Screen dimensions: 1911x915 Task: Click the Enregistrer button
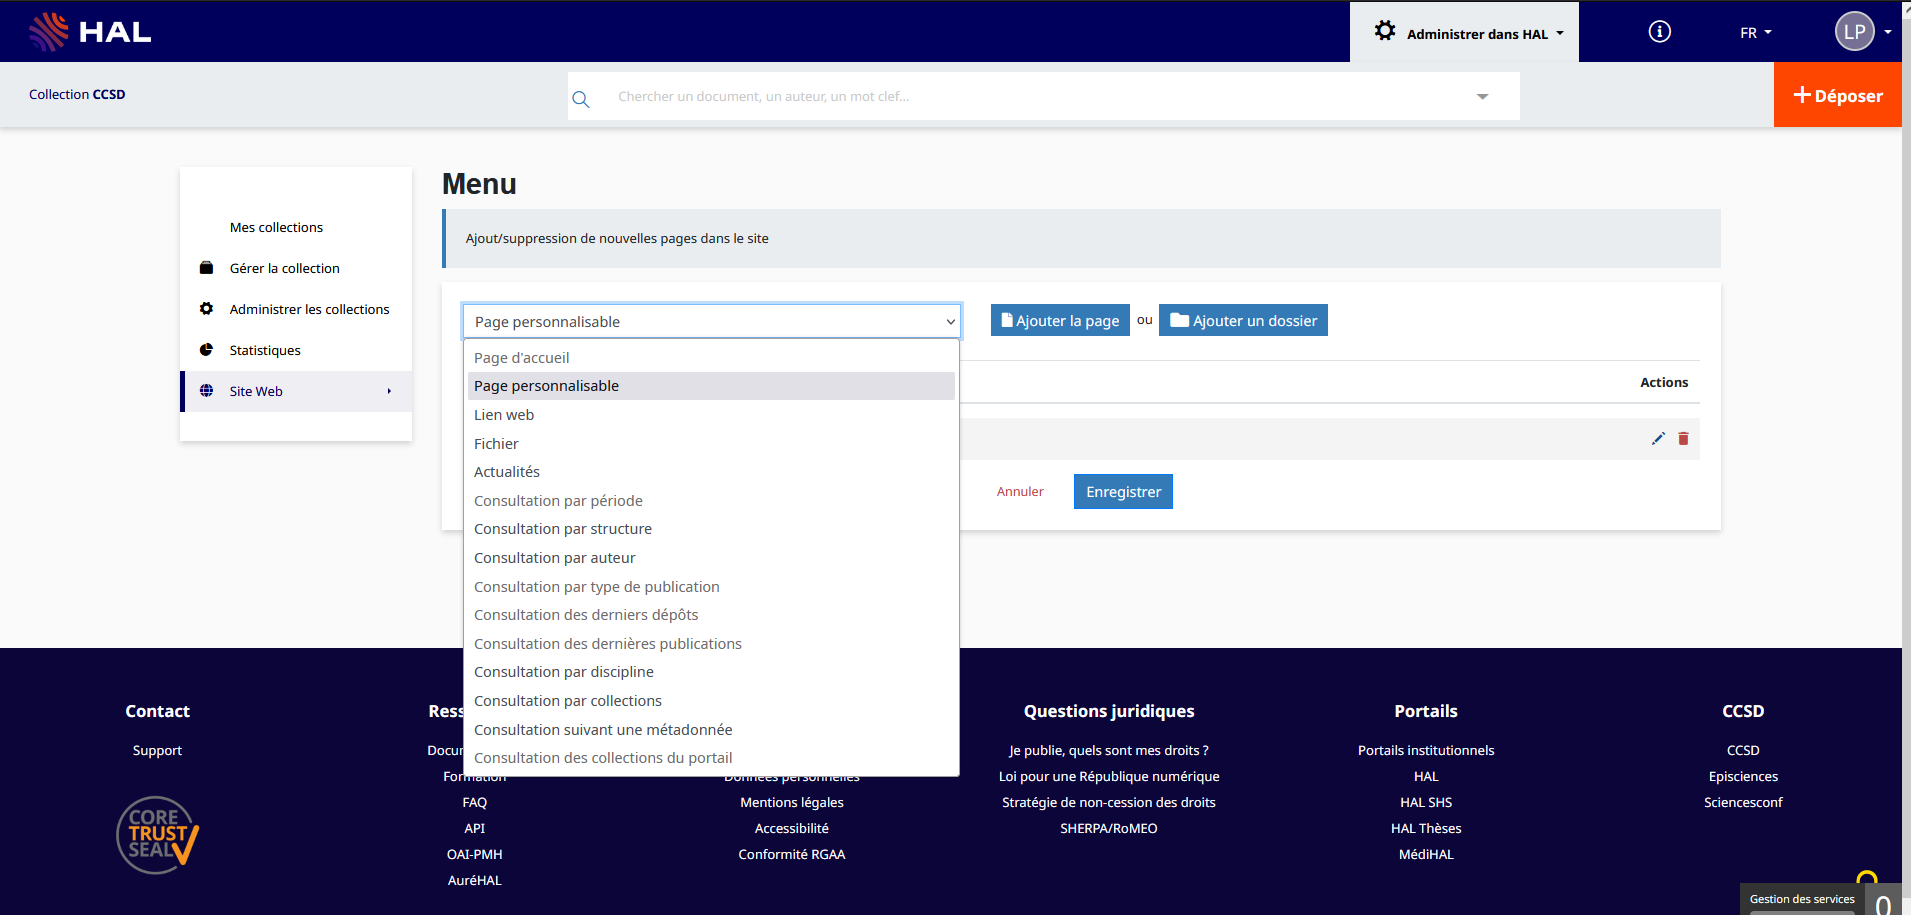[1123, 491]
